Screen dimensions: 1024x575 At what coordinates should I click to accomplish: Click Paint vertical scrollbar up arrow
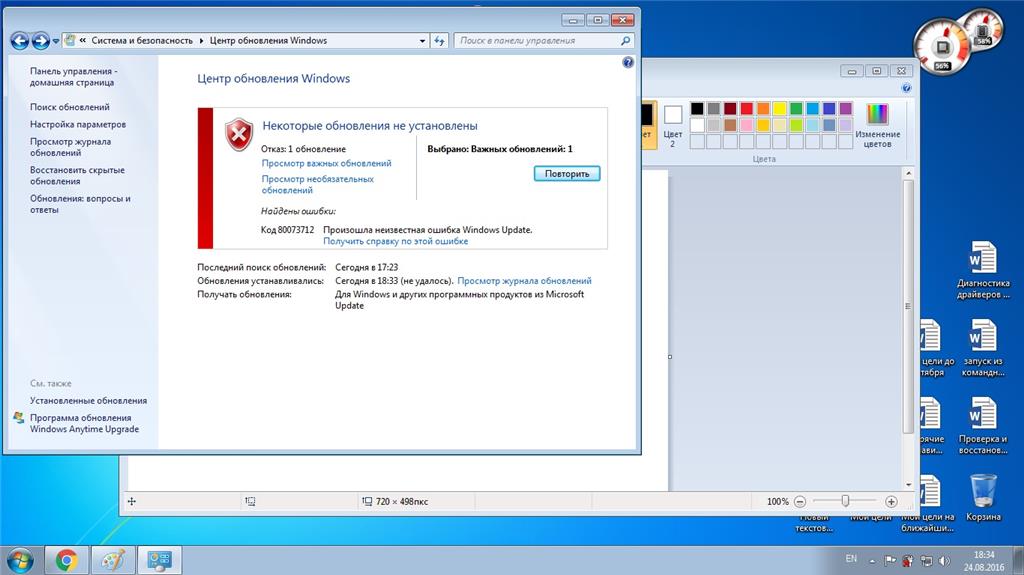[908, 174]
